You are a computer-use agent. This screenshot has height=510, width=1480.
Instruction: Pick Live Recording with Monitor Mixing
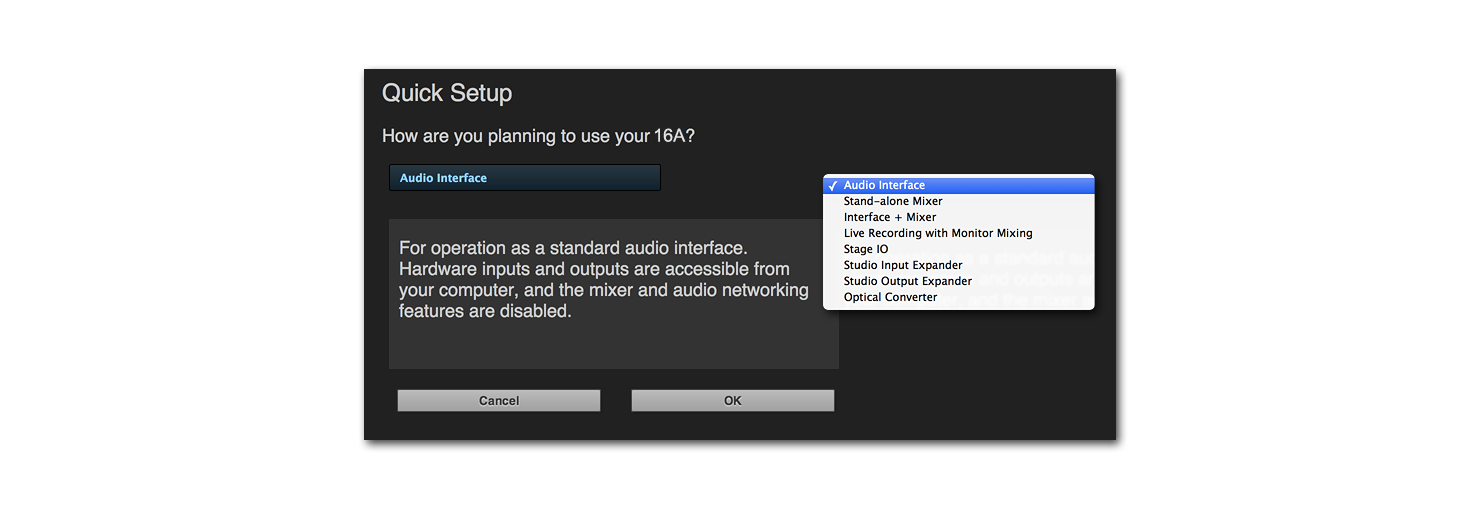click(x=937, y=233)
